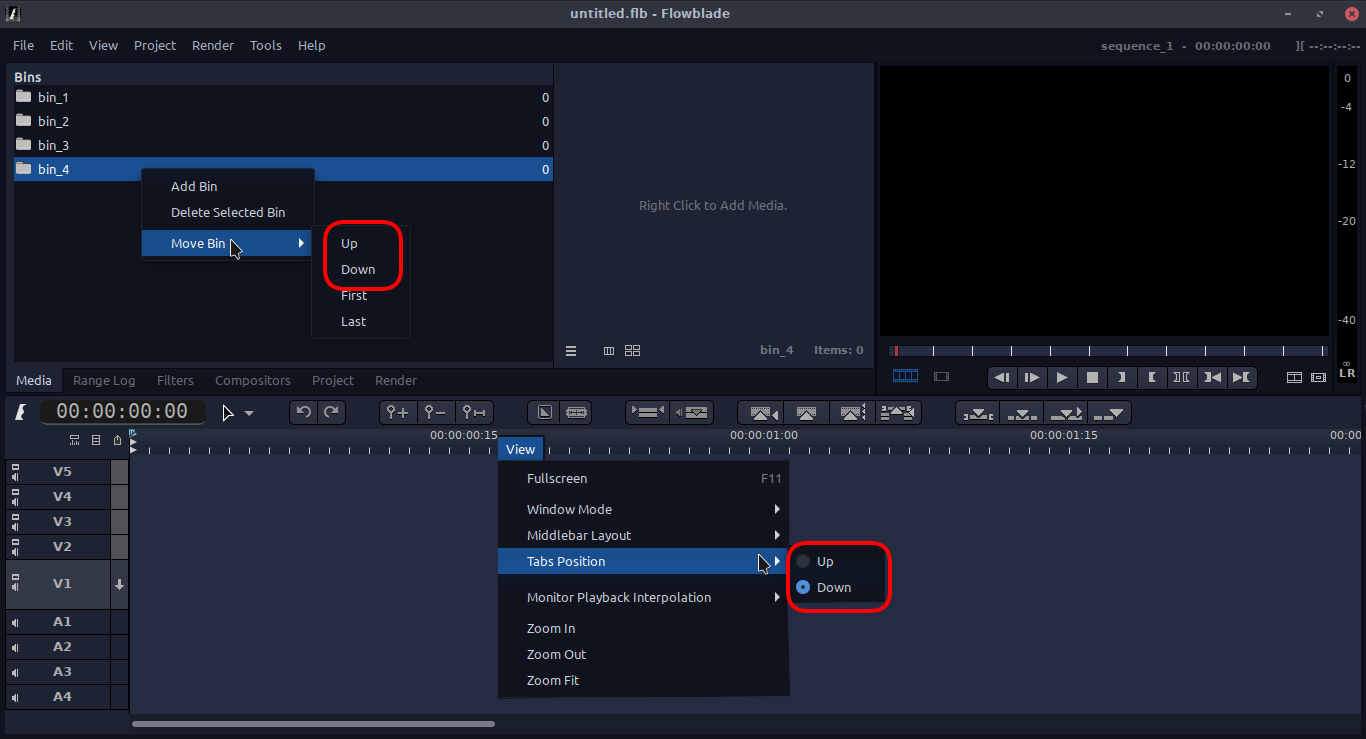Click the overwrite range icon

[978, 412]
